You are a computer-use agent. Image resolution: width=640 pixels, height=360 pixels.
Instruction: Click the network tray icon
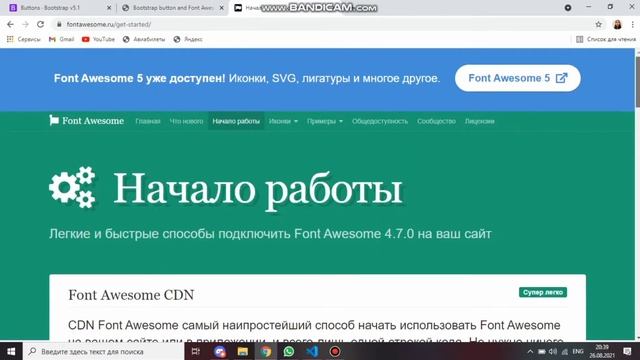point(565,351)
